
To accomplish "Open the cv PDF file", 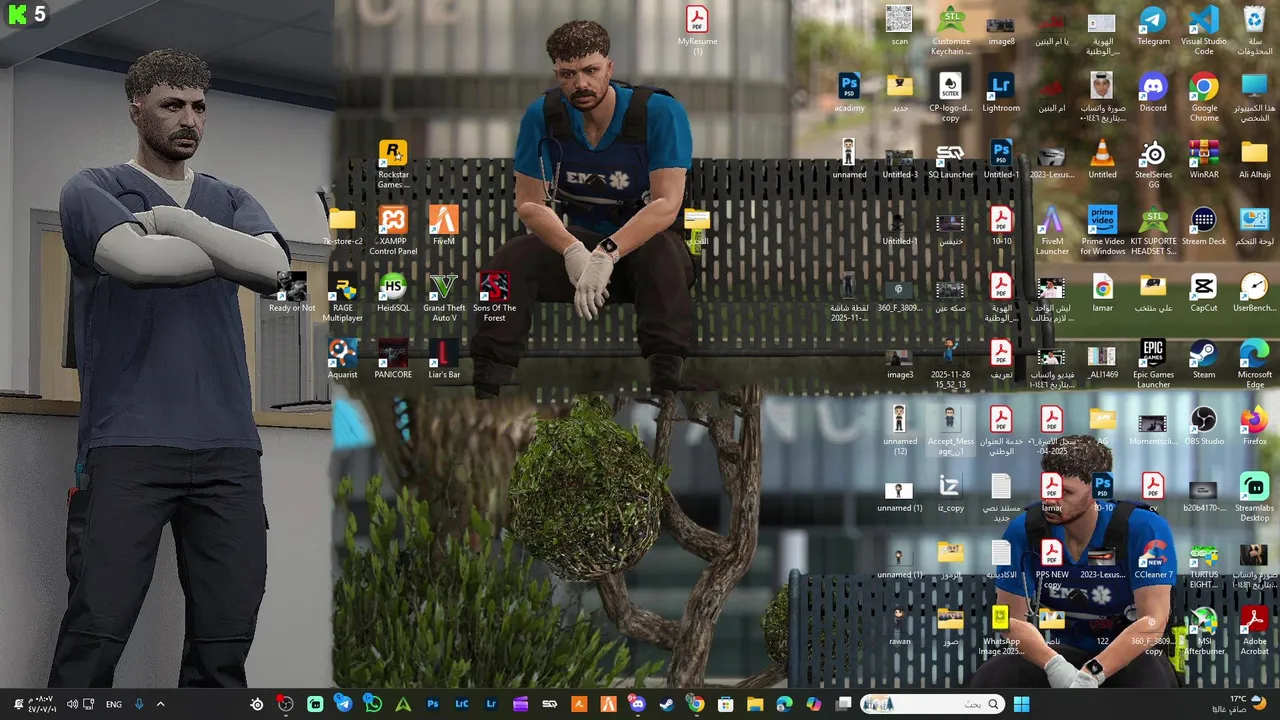I will coord(1153,493).
